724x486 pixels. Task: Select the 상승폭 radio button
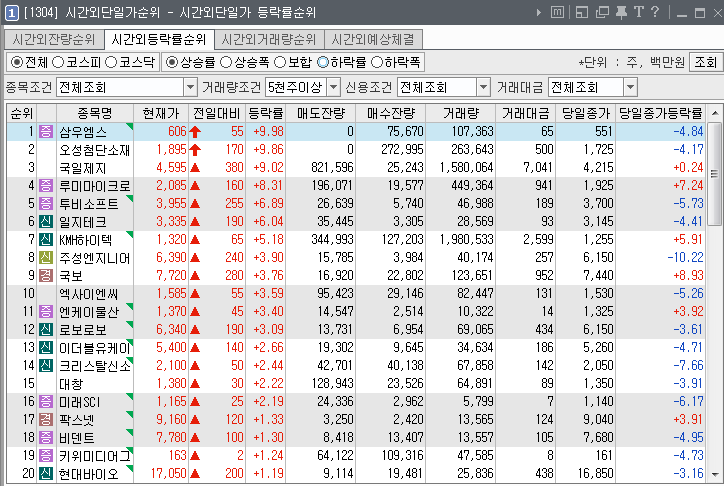pyautogui.click(x=226, y=62)
